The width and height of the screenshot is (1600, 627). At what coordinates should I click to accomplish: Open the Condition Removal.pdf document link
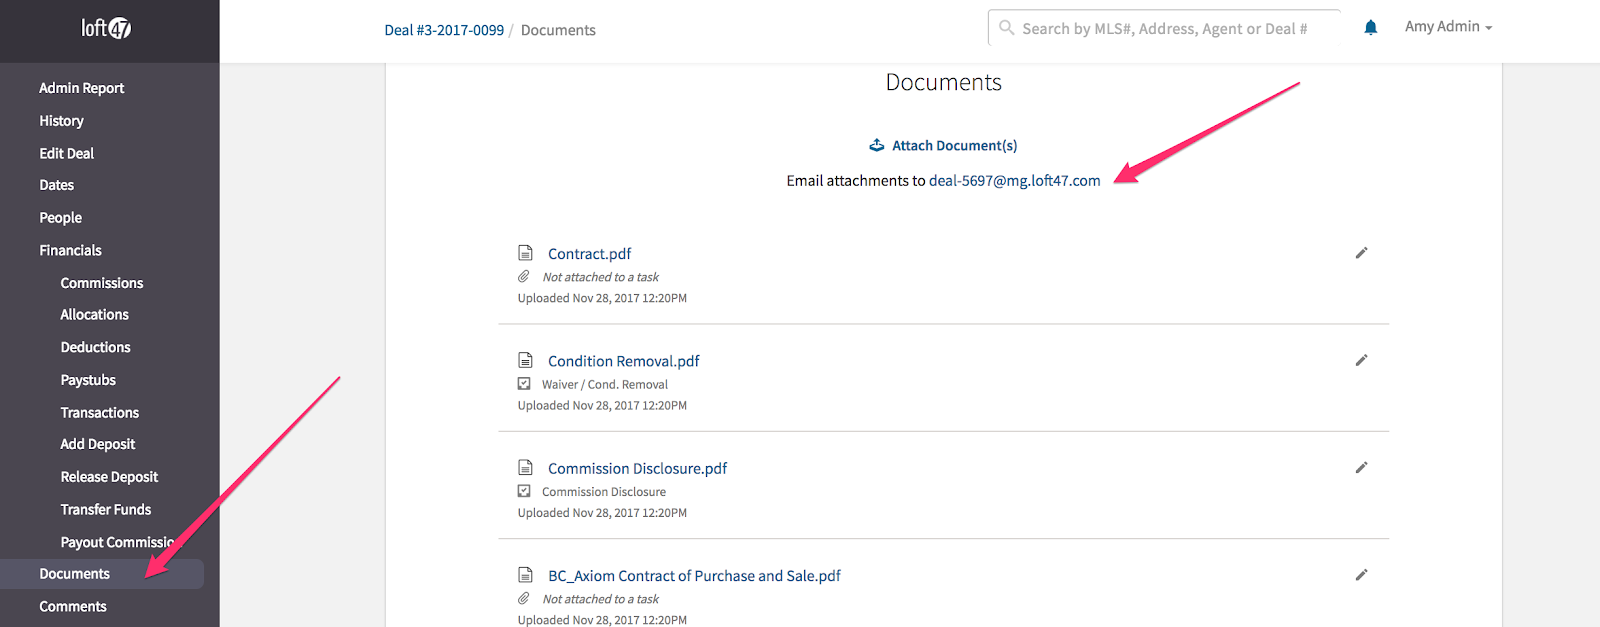coord(623,361)
